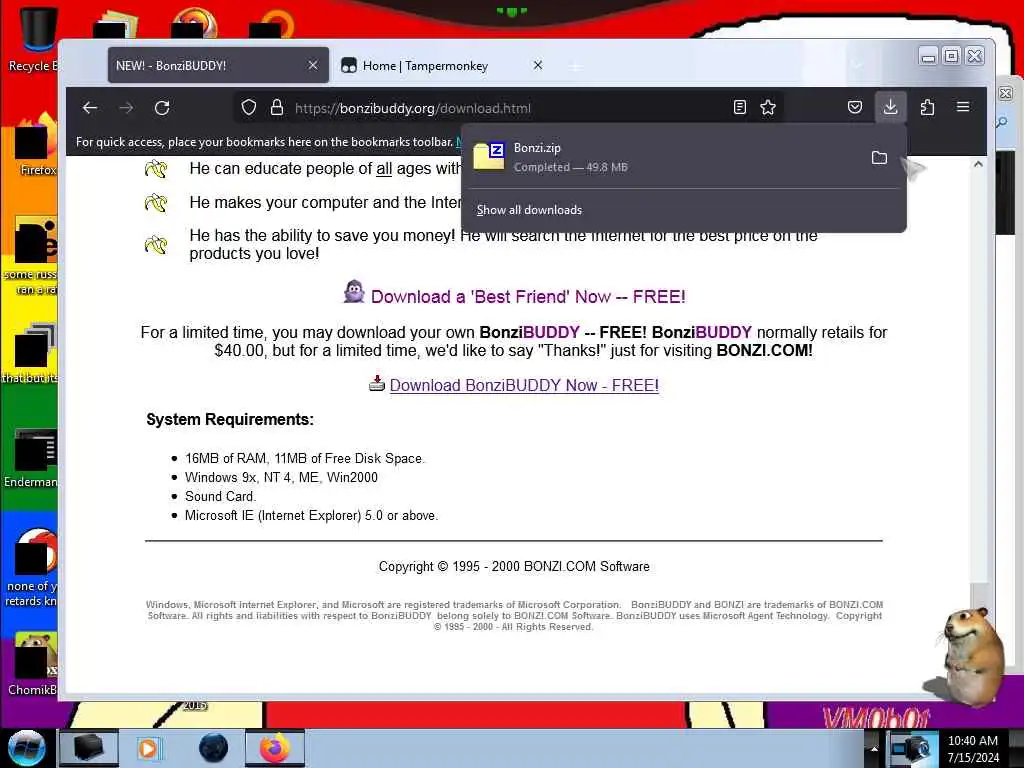Click the page scrollbar up arrow

coord(978,165)
